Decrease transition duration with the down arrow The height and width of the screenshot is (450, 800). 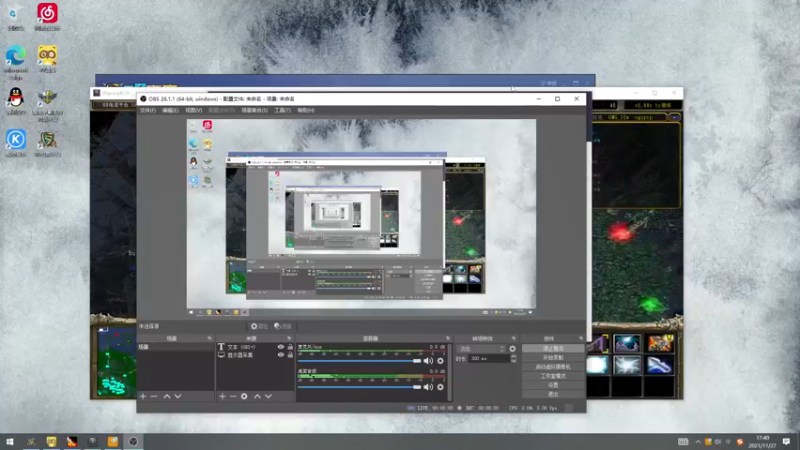pyautogui.click(x=513, y=361)
